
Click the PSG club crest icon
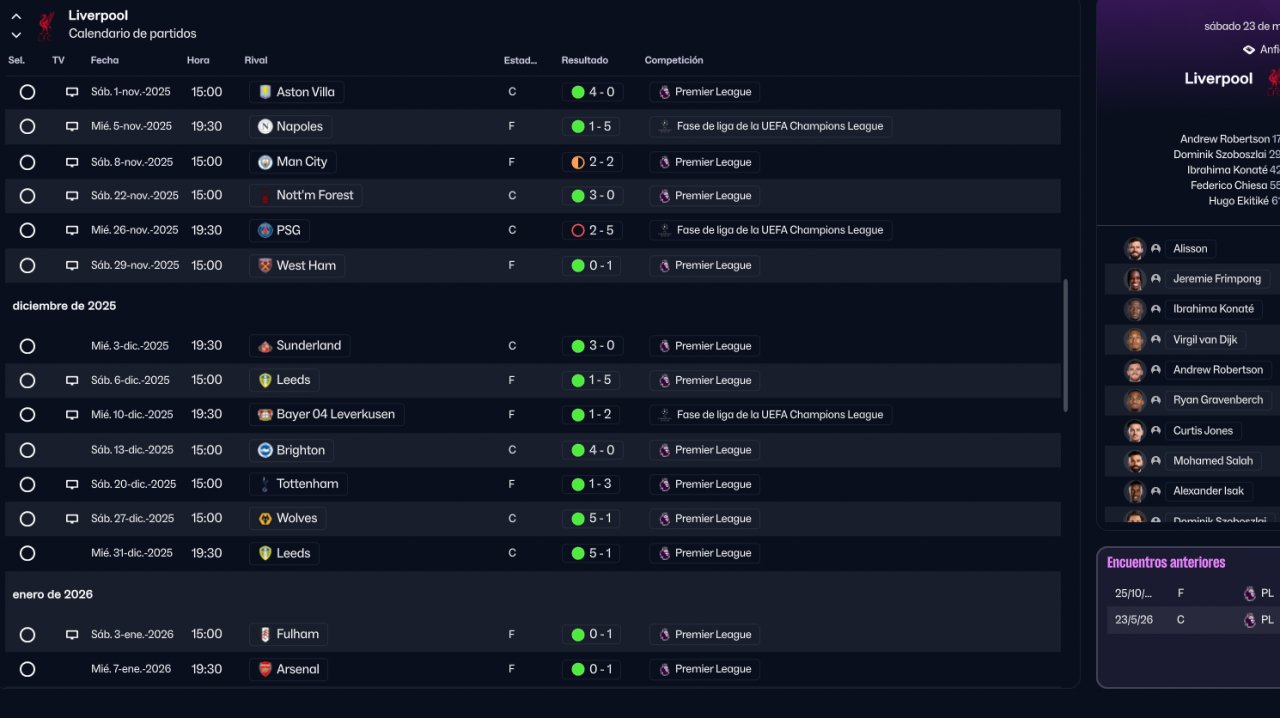(x=265, y=230)
